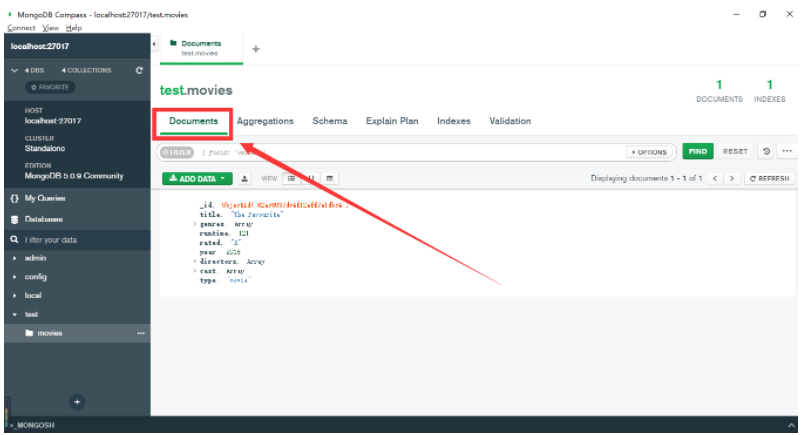Switch to the Aggregations tab

coord(265,121)
